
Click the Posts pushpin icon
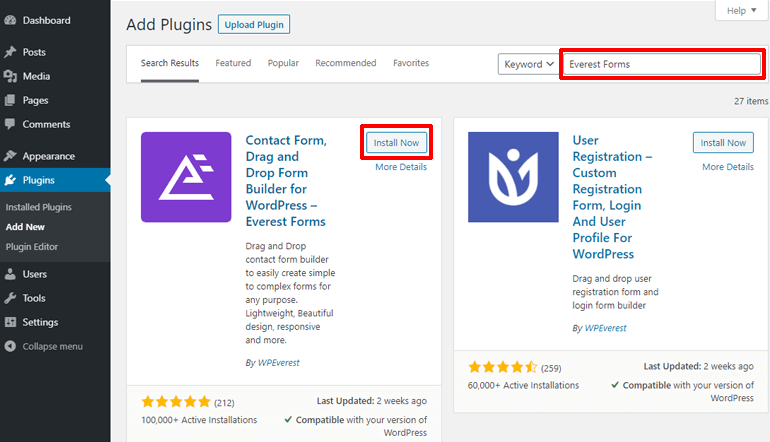pyautogui.click(x=10, y=52)
